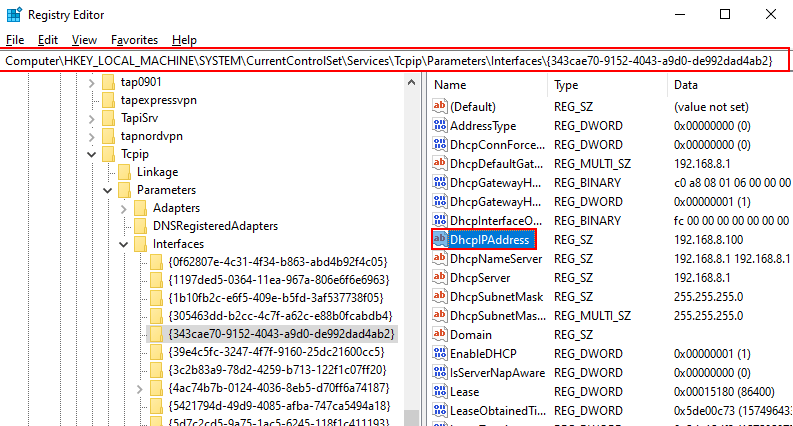Screen dimensions: 793x426
Task: Click the folder icon beside Tcpip
Action: tap(109, 154)
